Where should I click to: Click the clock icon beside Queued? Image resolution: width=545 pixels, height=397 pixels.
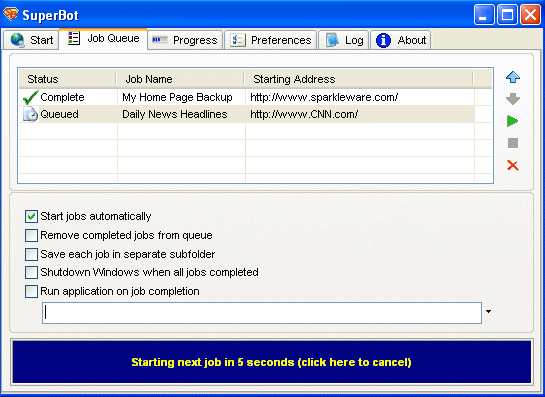[x=31, y=114]
